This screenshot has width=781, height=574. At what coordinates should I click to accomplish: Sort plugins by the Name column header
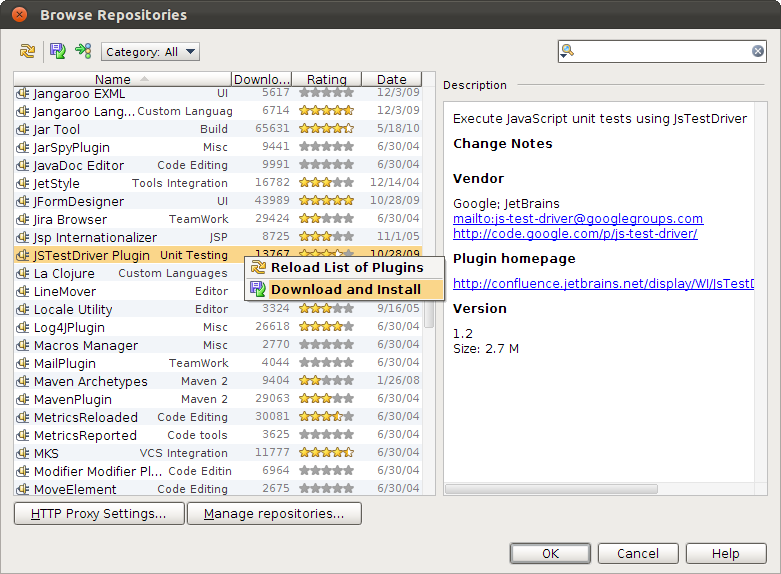[x=122, y=79]
